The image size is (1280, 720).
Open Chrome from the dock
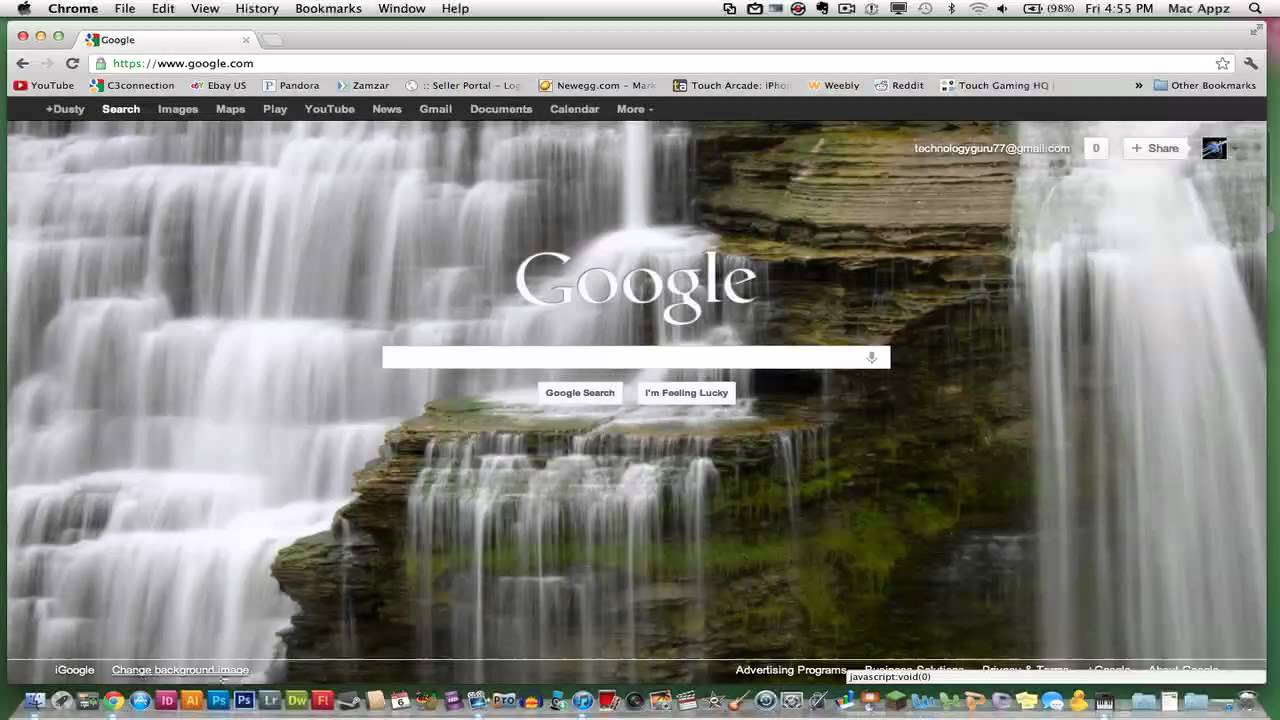(114, 701)
